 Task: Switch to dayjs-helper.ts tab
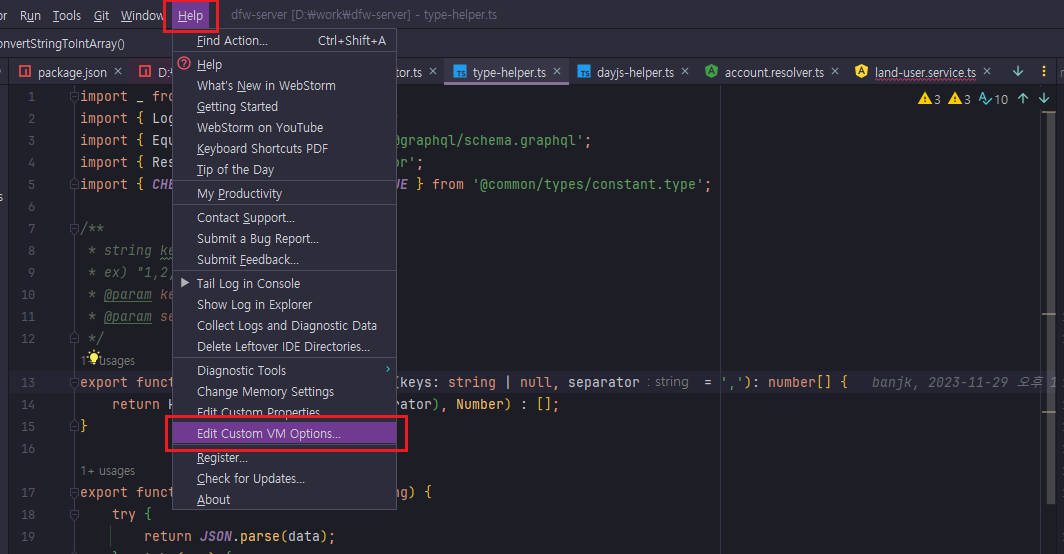tap(635, 73)
